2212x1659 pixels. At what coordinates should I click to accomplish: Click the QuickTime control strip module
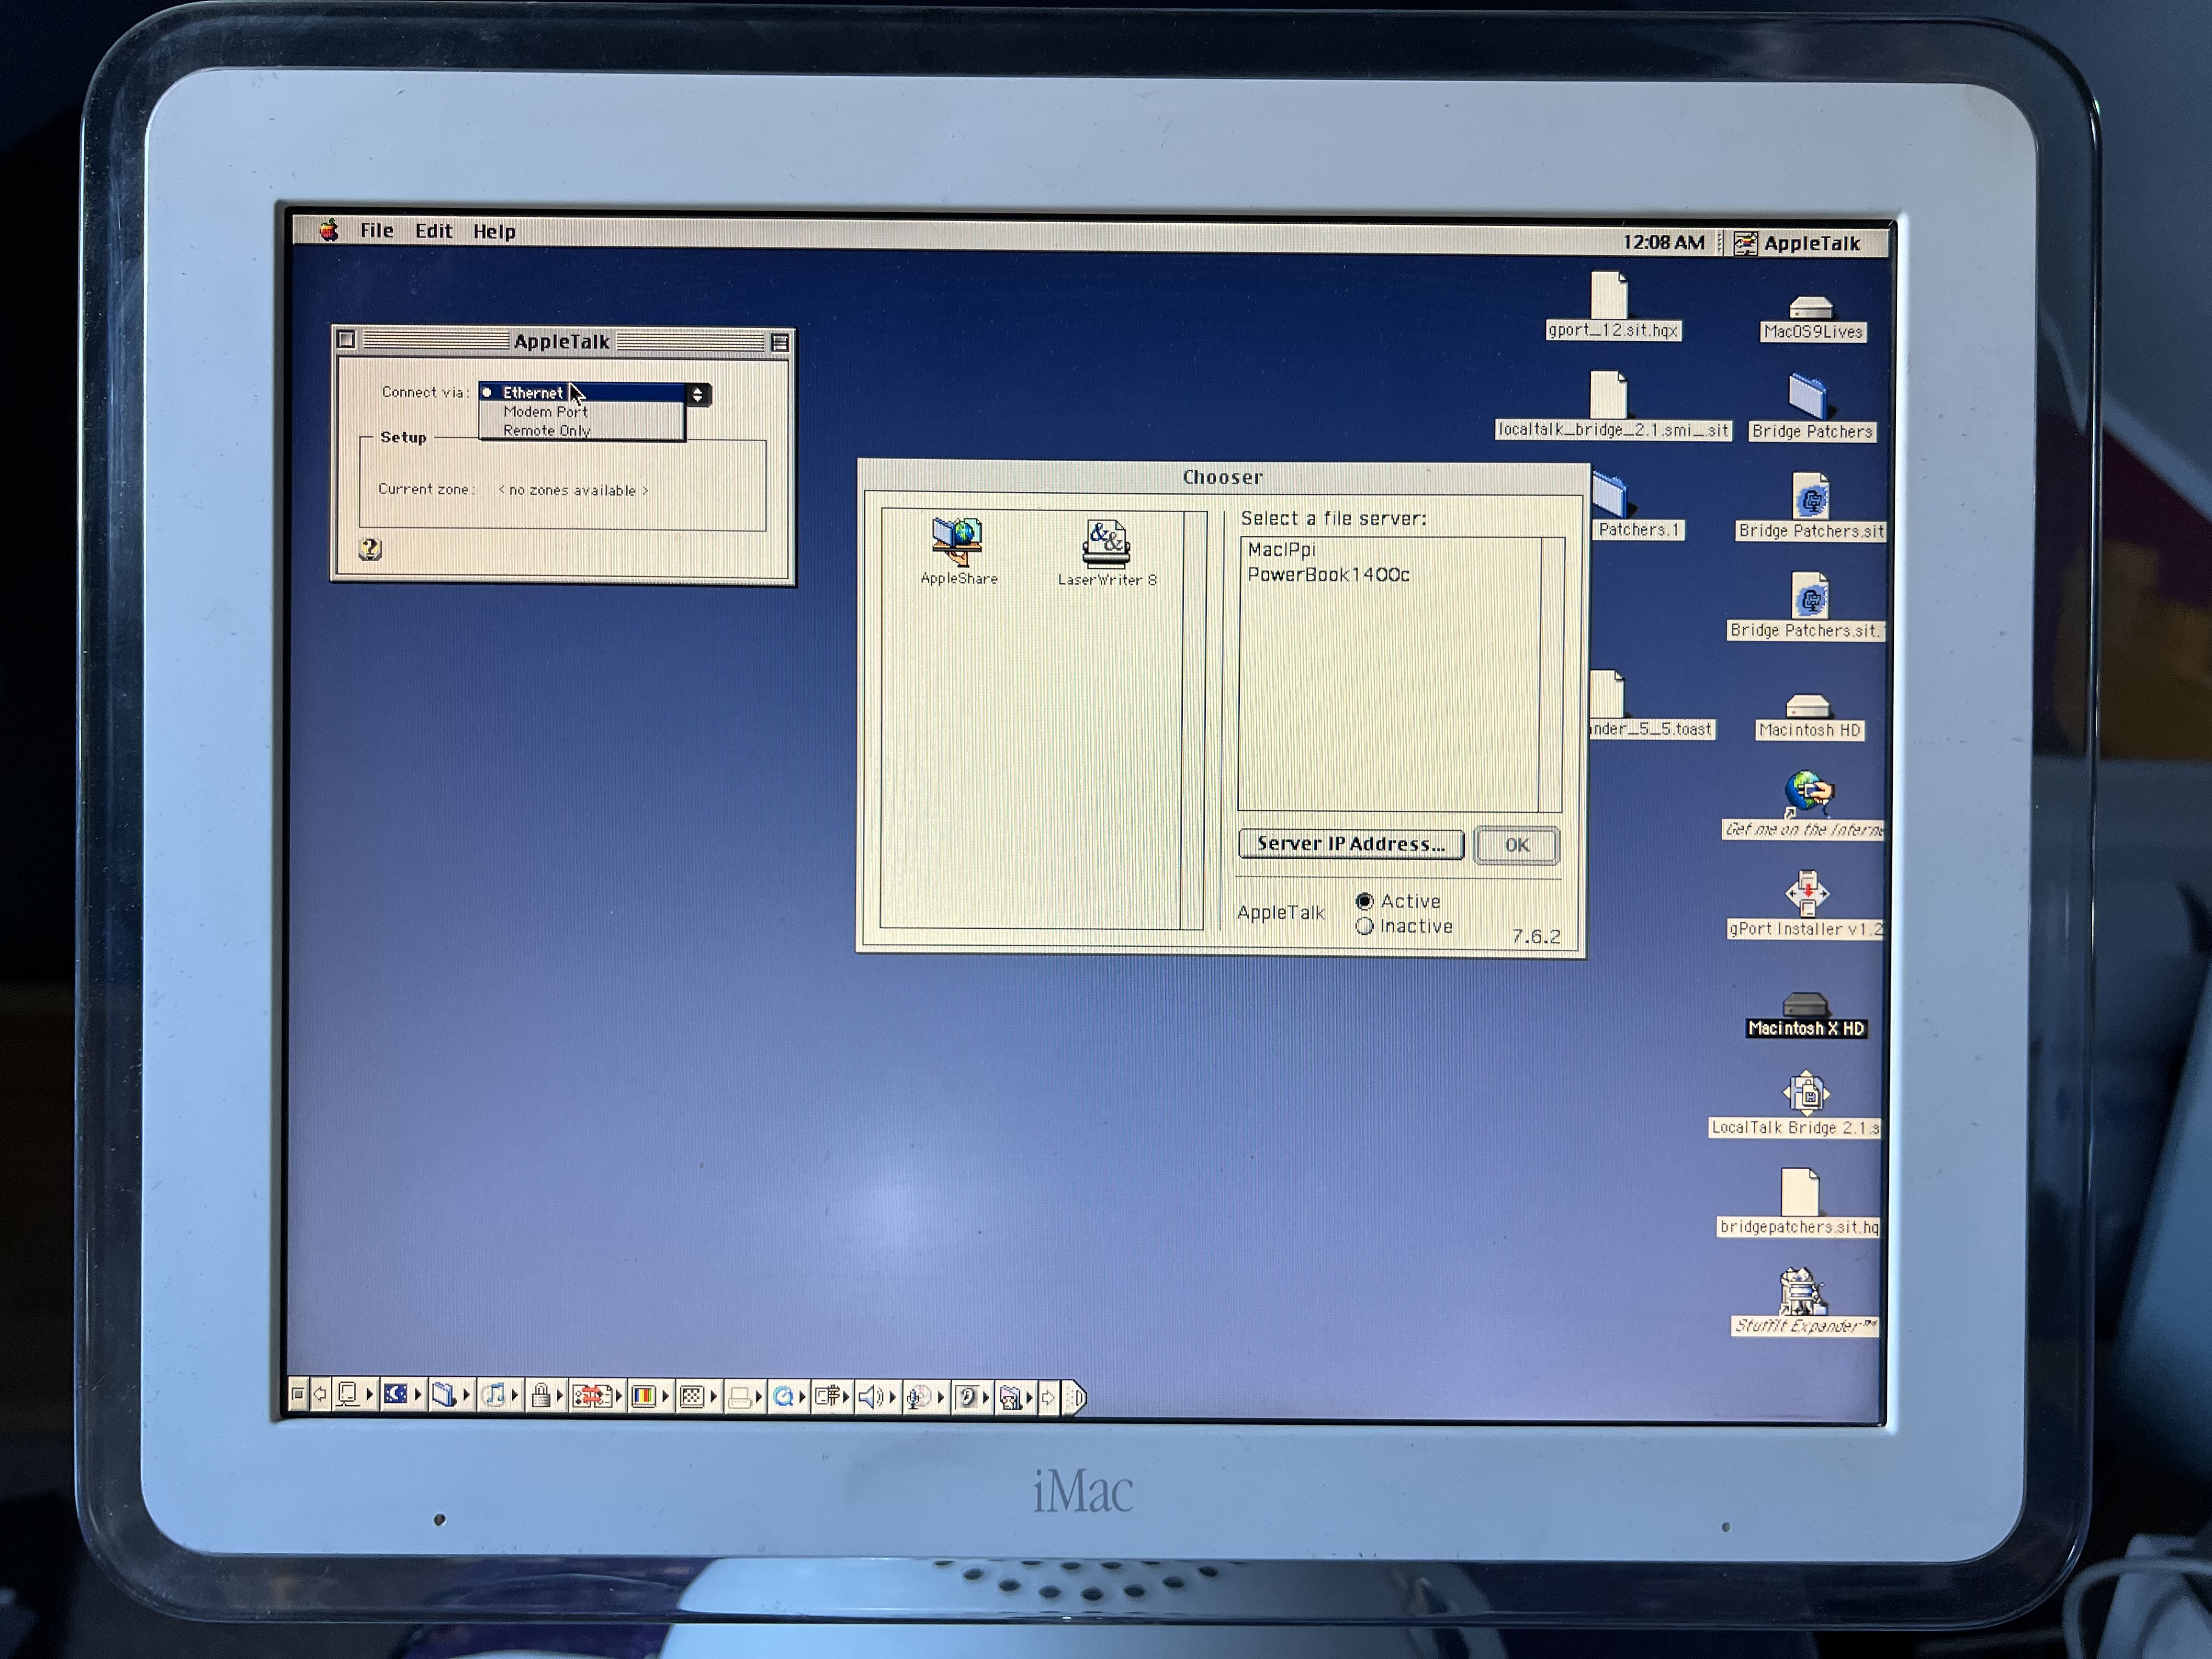(784, 1397)
